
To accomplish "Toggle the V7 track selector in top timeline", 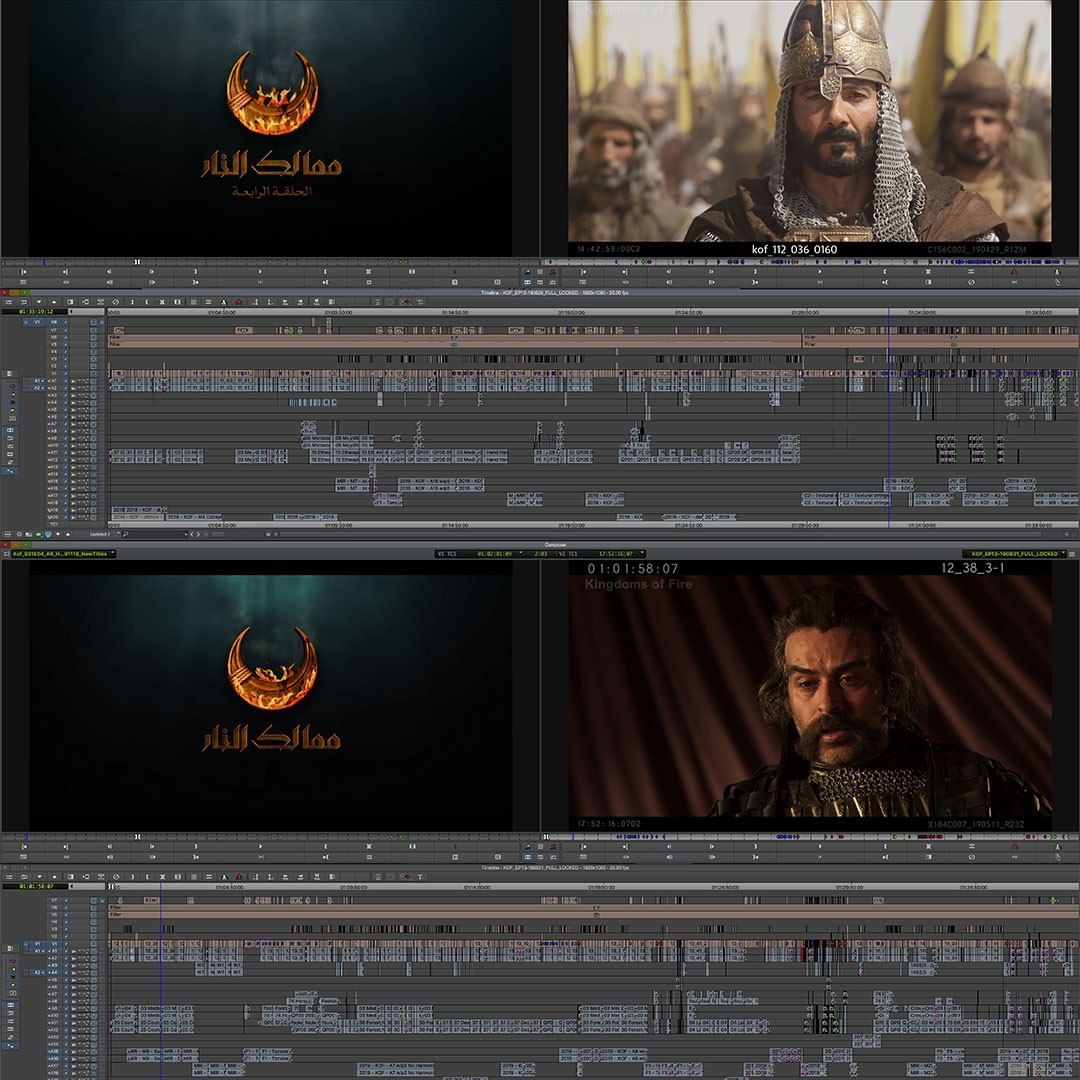I will tap(54, 330).
